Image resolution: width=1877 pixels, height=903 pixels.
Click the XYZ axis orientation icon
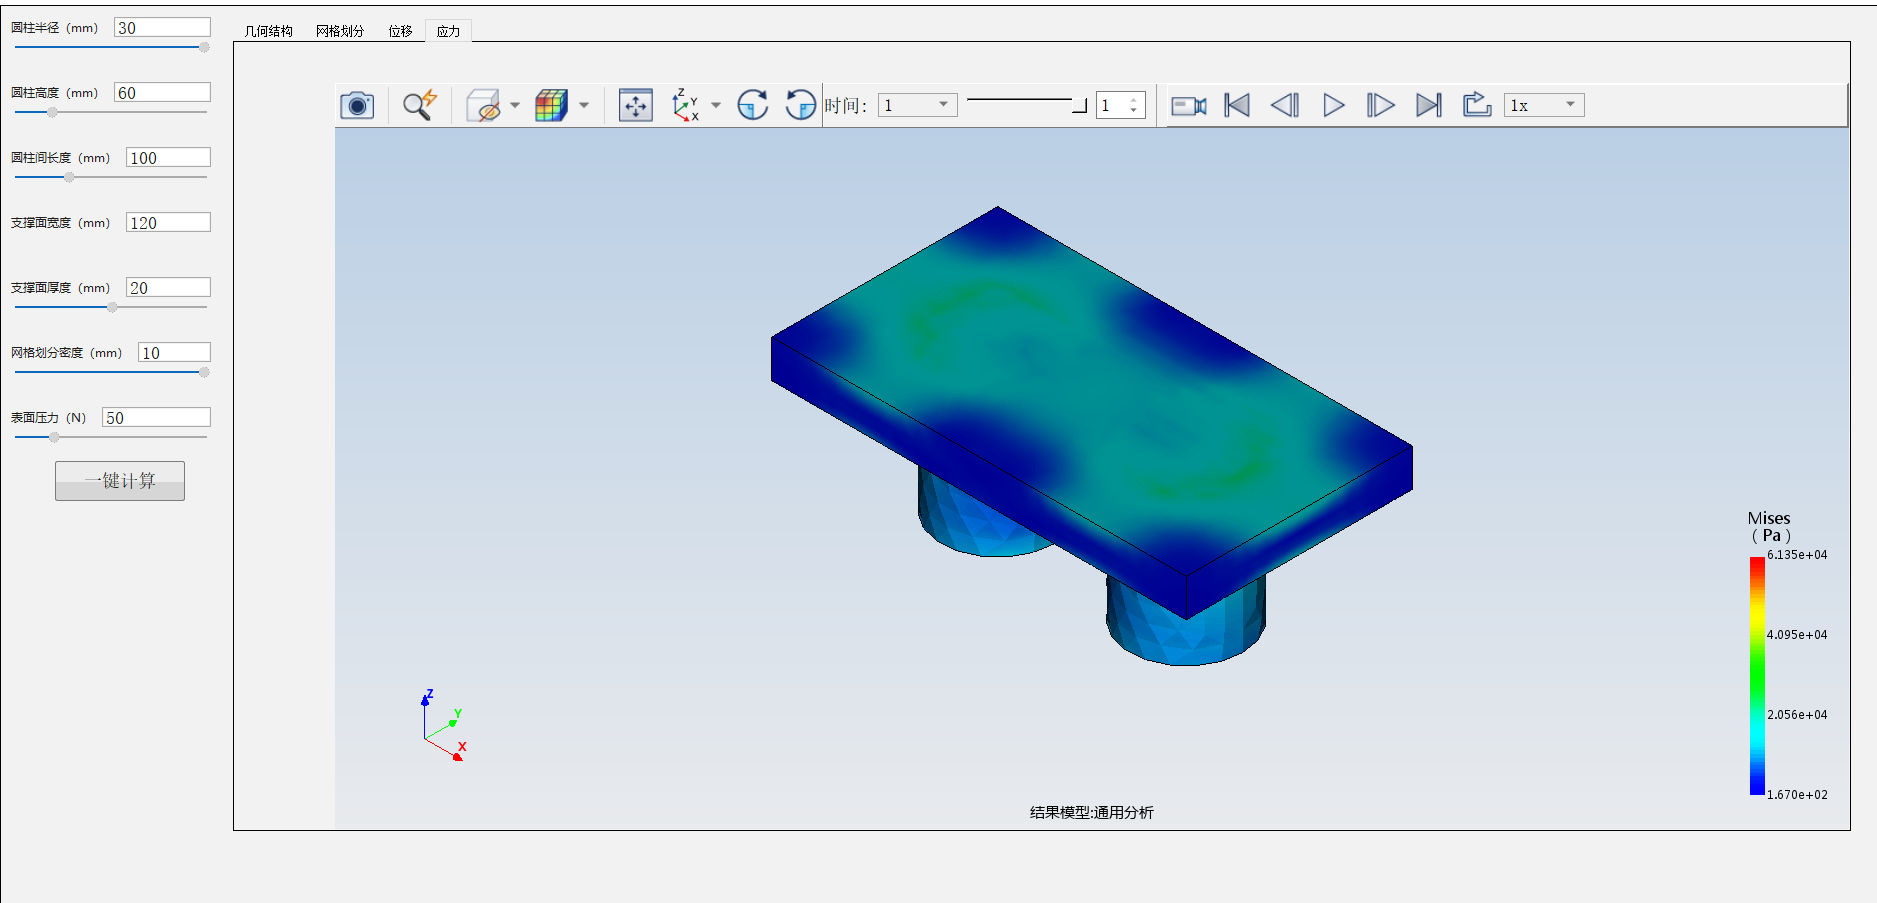coord(686,105)
